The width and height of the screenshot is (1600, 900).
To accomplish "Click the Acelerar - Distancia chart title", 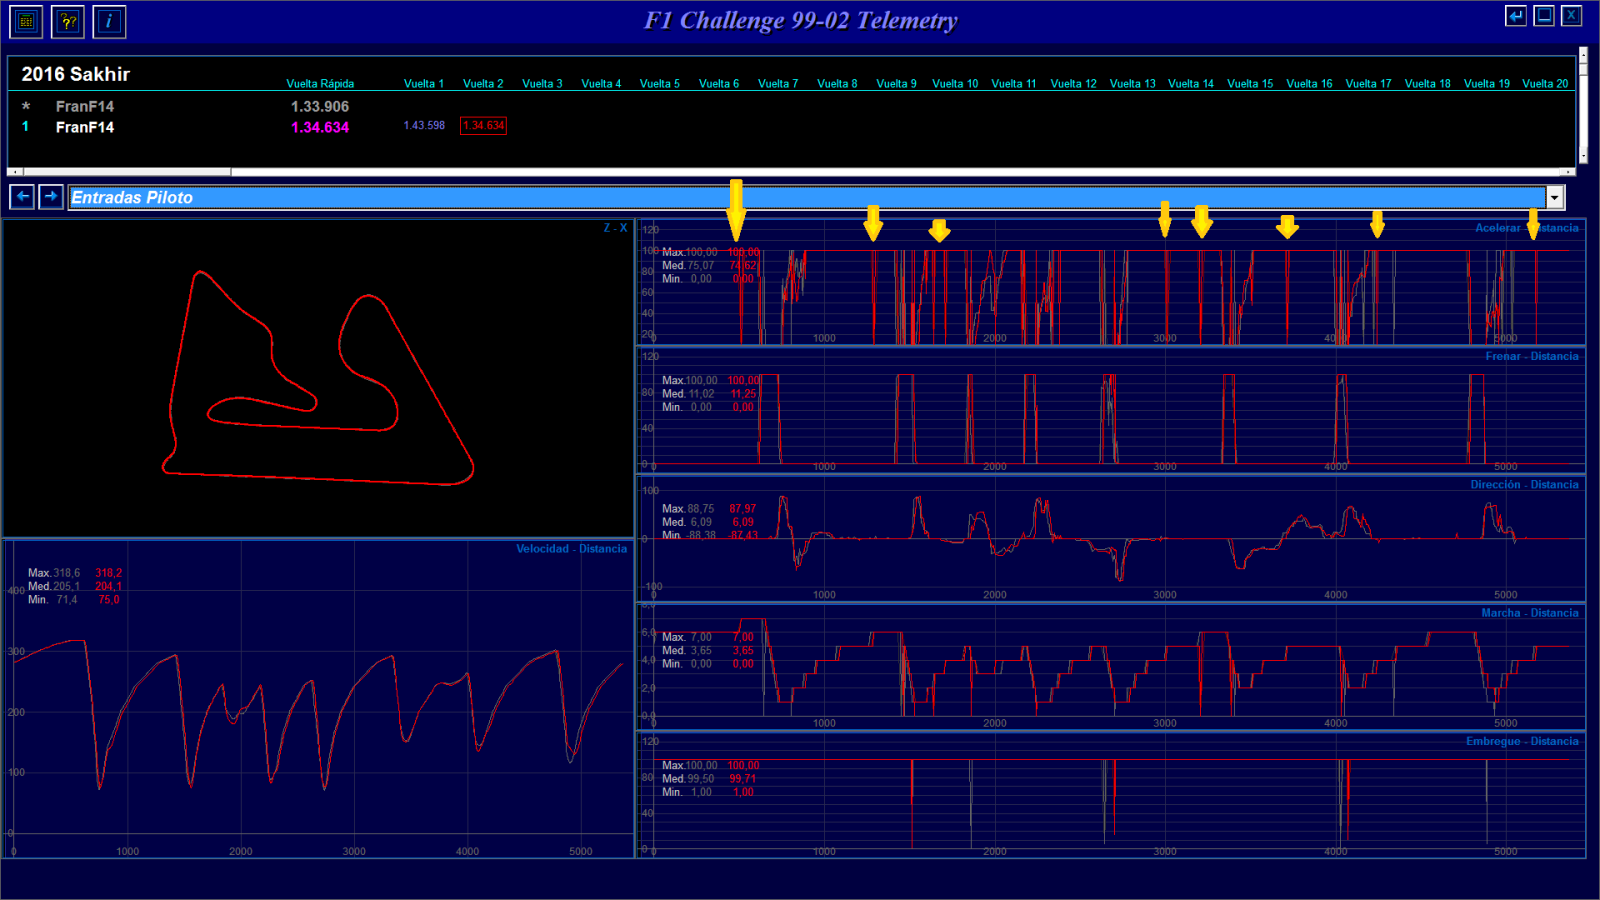I will coord(1526,228).
